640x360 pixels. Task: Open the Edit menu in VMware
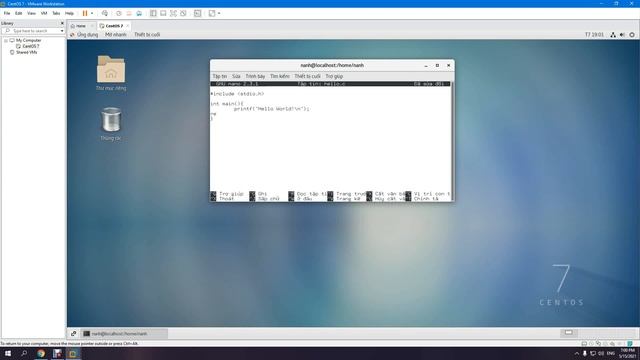[x=19, y=13]
